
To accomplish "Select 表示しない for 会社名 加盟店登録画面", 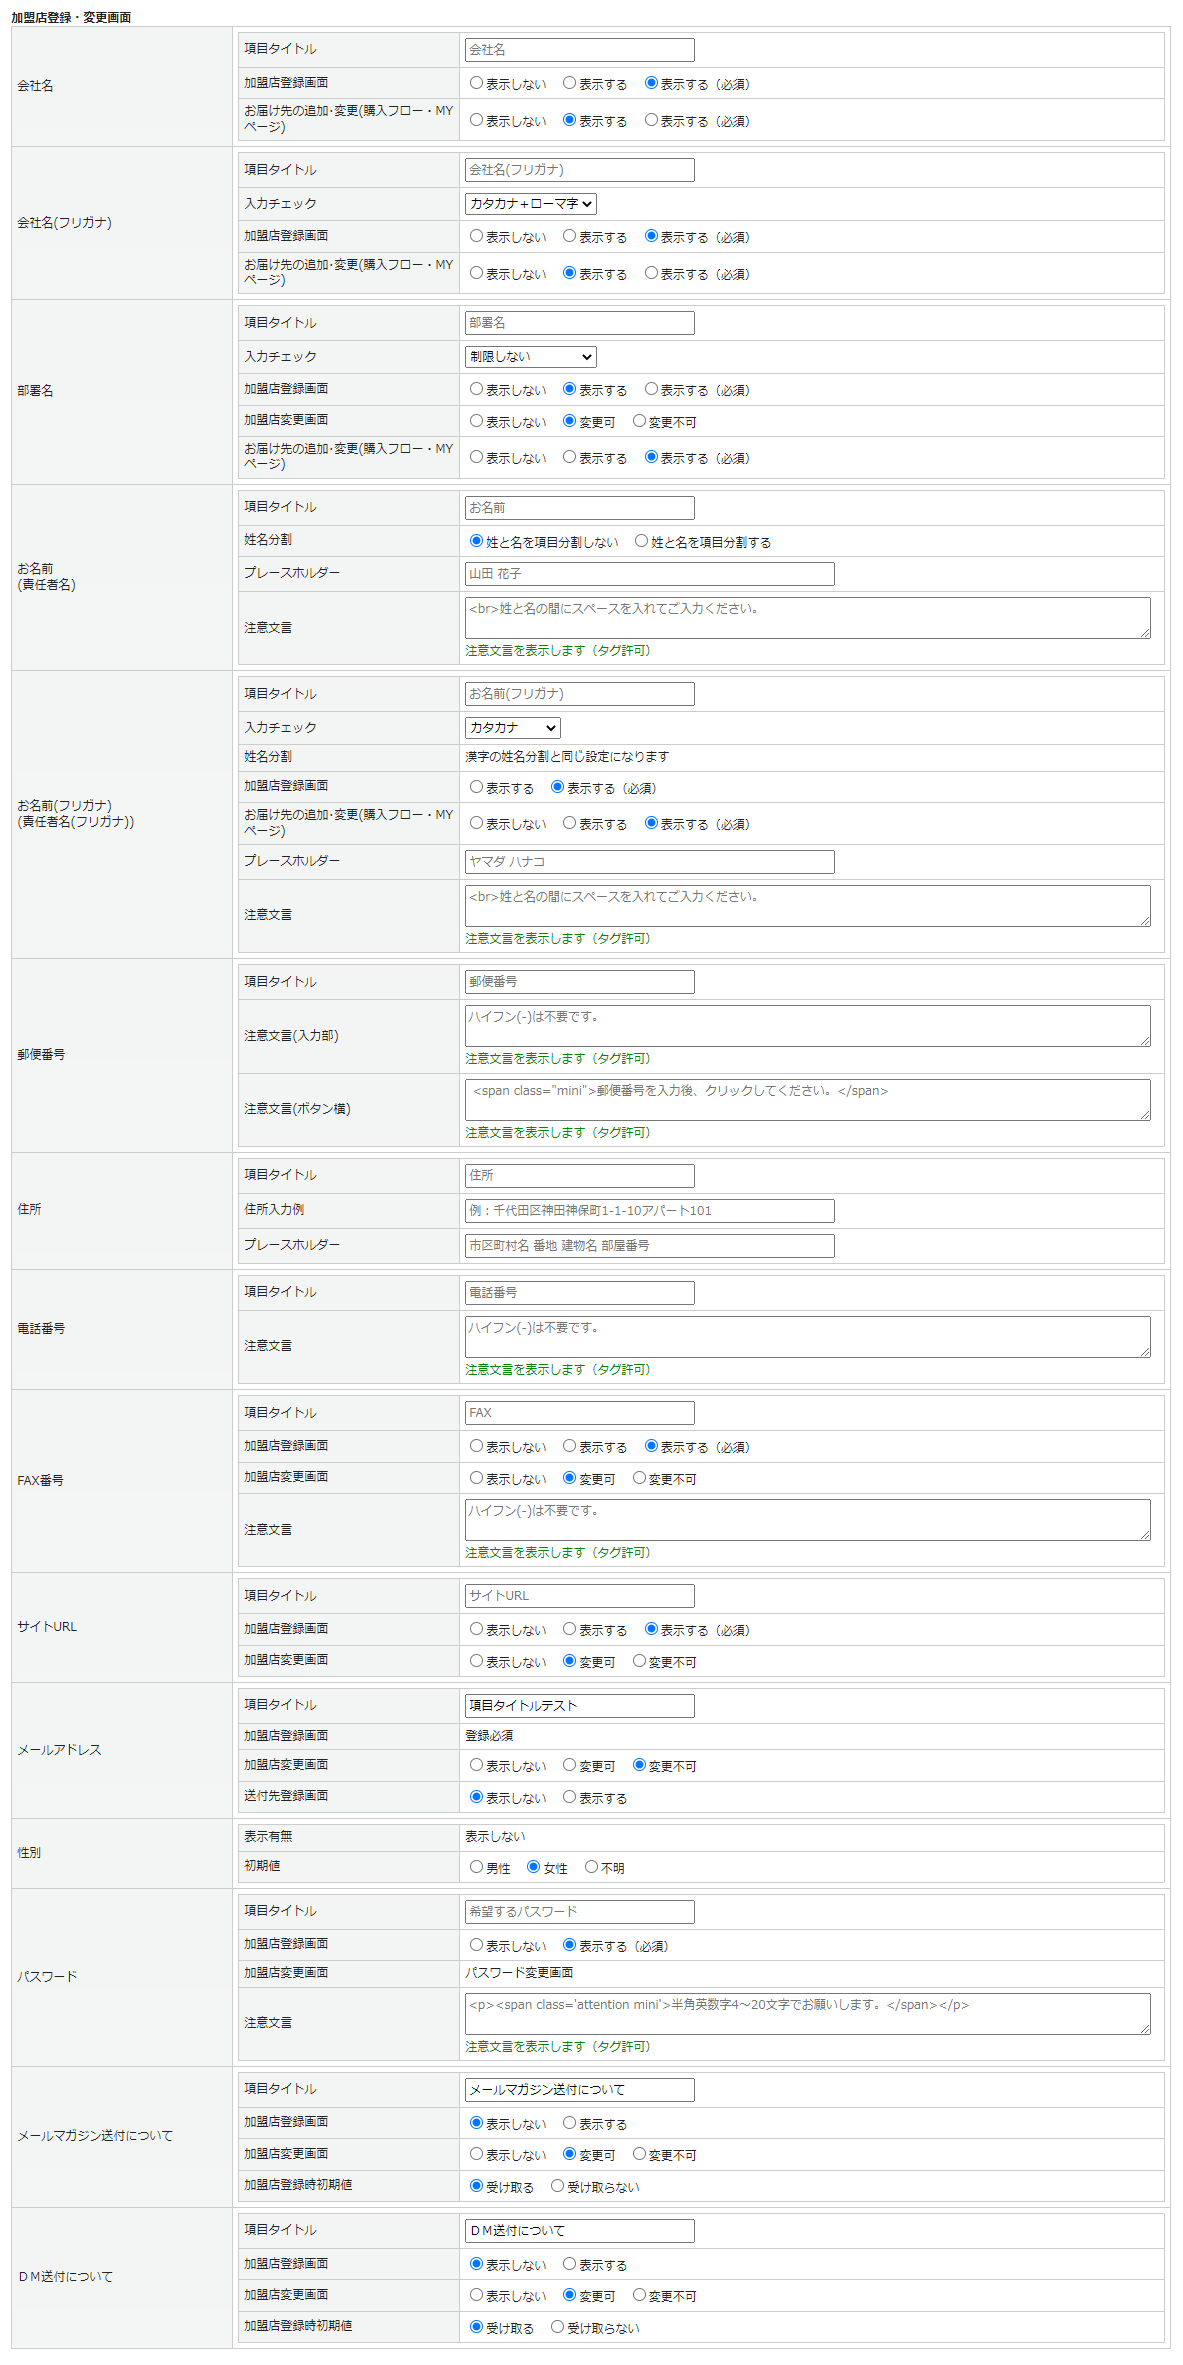I will 477,84.
